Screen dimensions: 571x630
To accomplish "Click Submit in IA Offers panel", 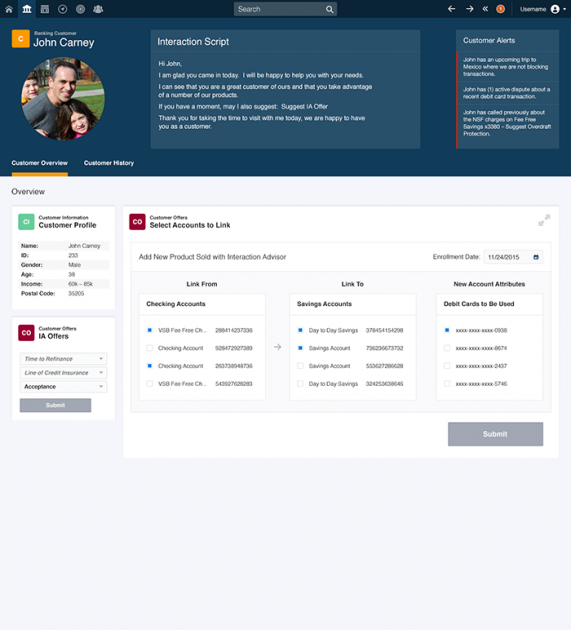I will point(55,405).
